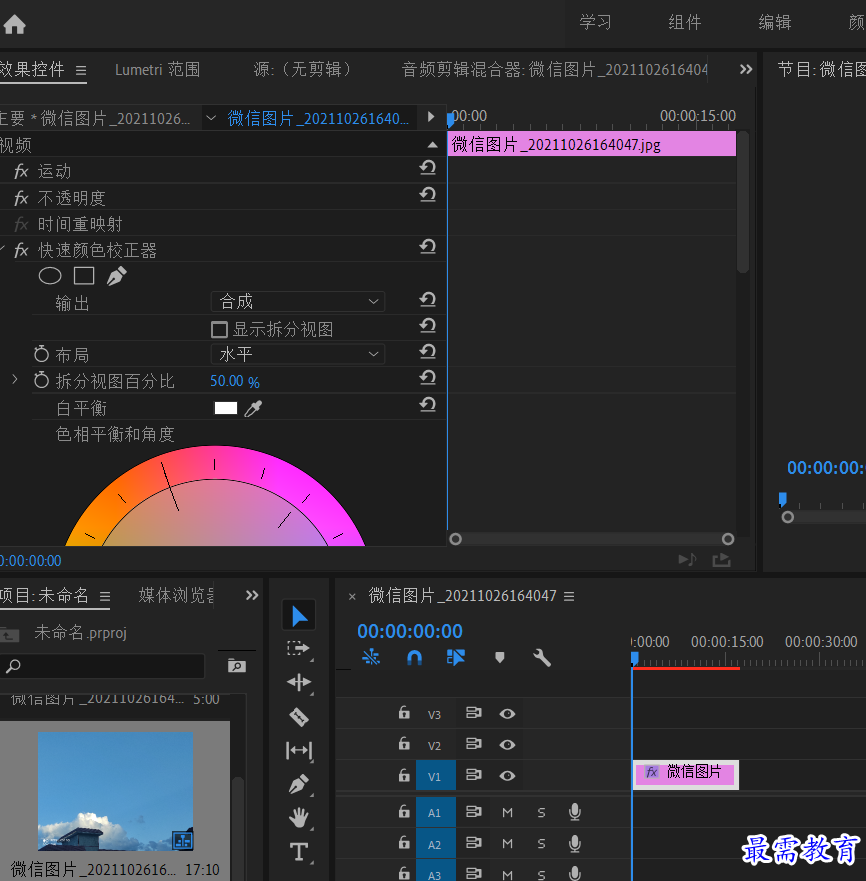This screenshot has height=881, width=866.
Task: Toggle animation stopwatch for 拆分视图百分比
Action: 41,381
